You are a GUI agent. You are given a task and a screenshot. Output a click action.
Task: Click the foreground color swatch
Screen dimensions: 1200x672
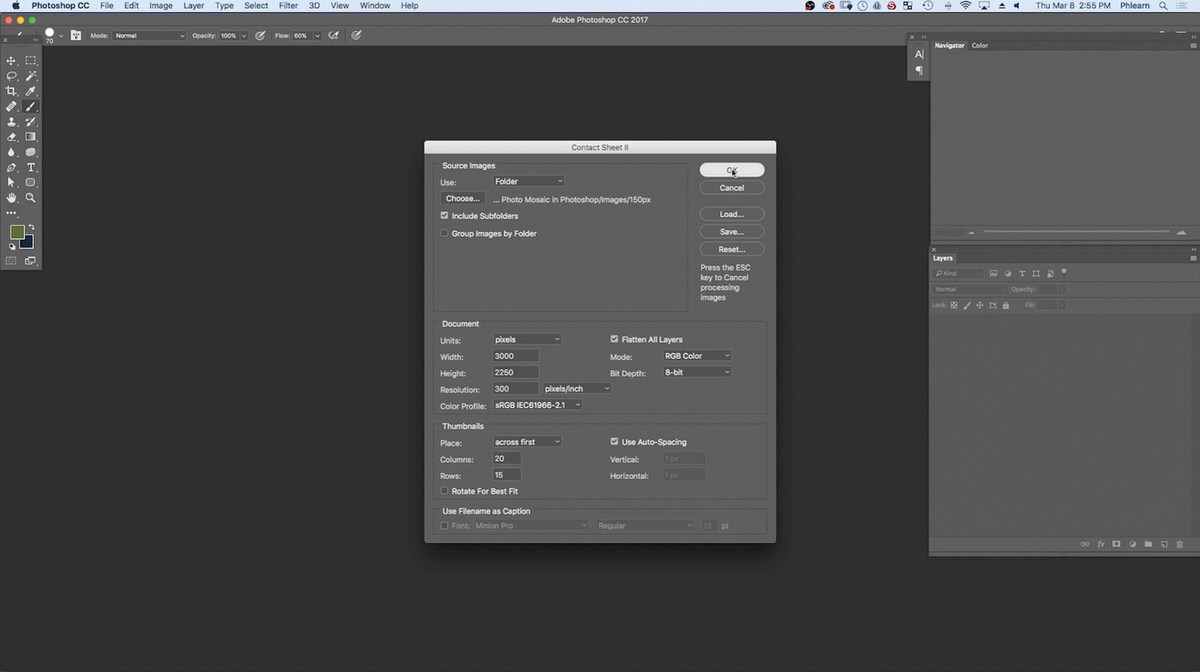(x=16, y=232)
